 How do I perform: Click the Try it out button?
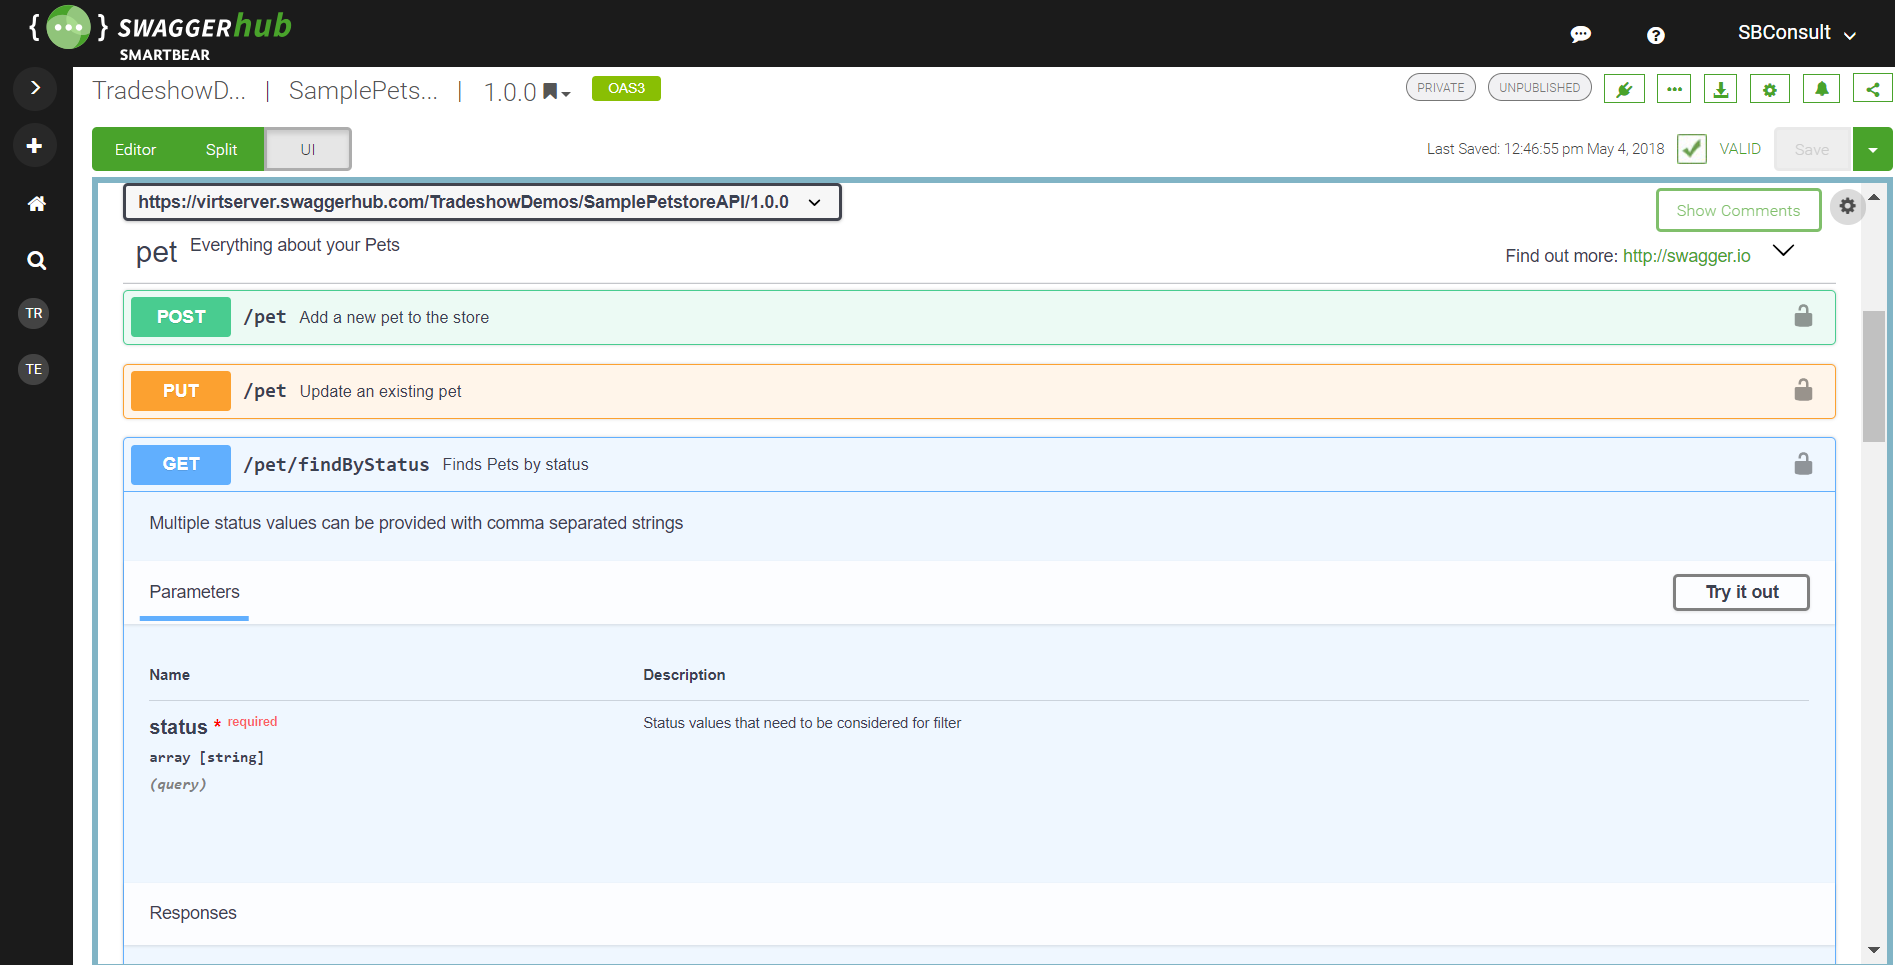pyautogui.click(x=1741, y=592)
